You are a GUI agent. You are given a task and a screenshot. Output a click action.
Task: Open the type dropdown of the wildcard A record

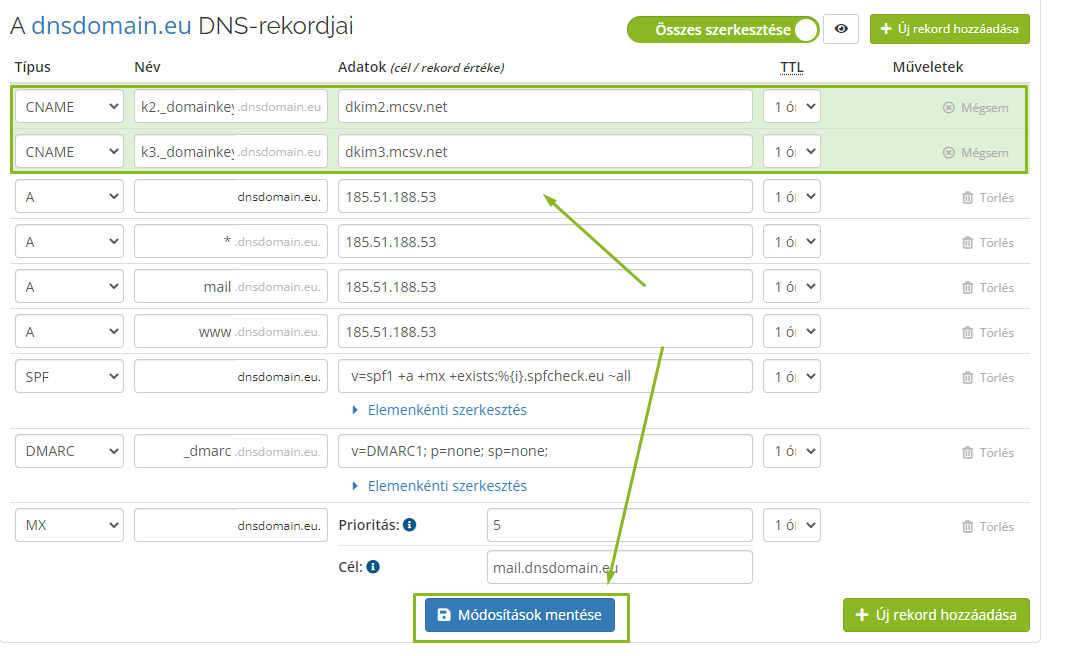coord(69,241)
